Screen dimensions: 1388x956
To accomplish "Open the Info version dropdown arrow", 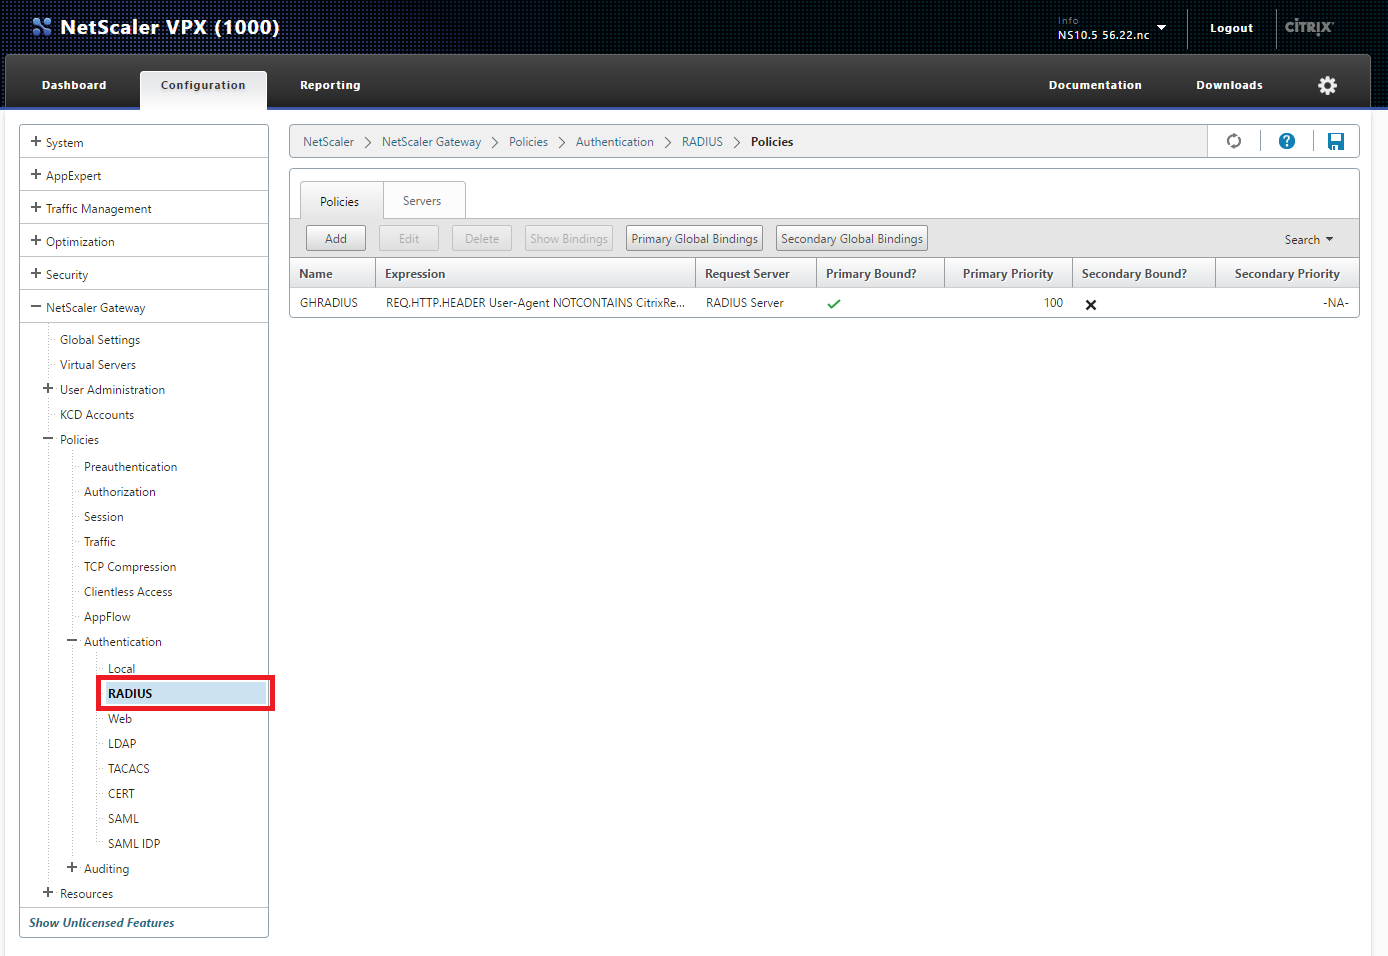I will click(1162, 27).
